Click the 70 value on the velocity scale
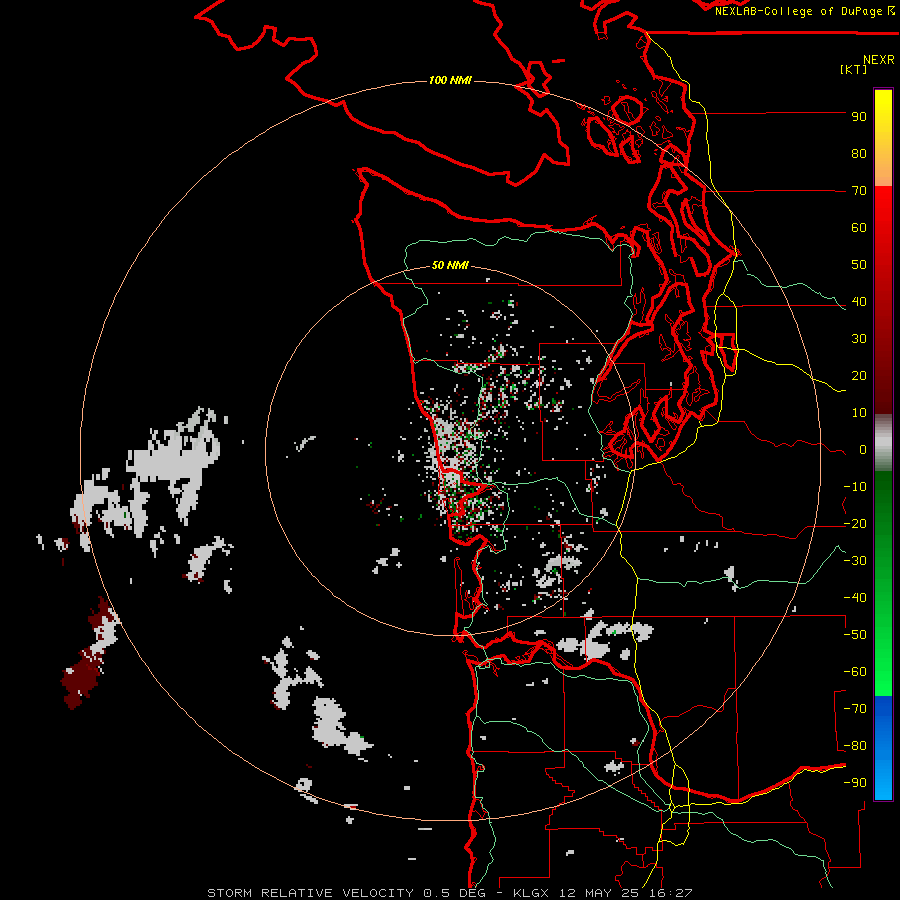This screenshot has width=900, height=900. coord(859,191)
